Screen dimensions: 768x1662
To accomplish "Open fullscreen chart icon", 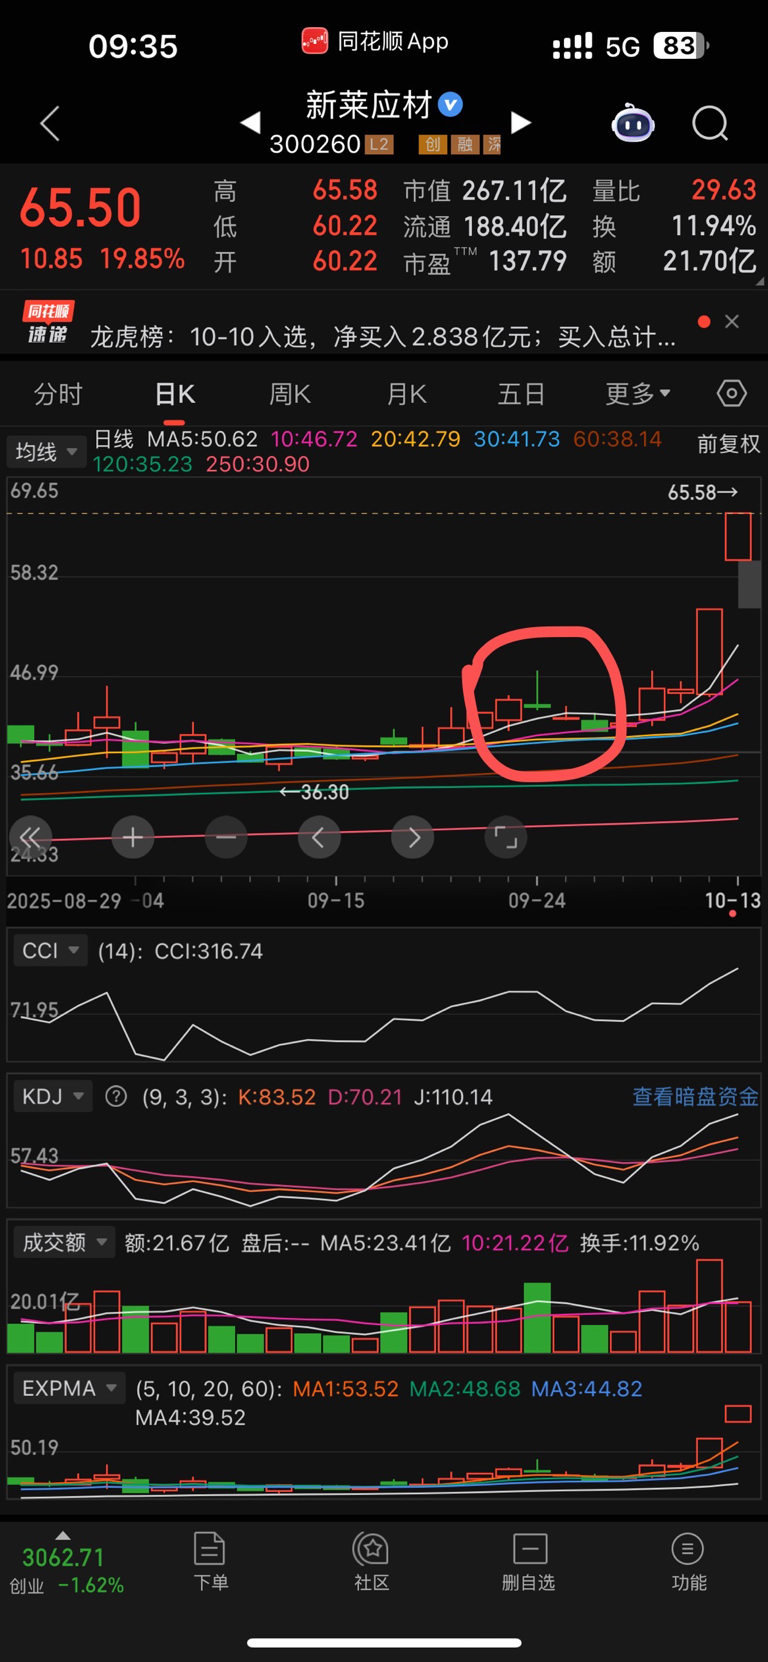I will [x=506, y=837].
